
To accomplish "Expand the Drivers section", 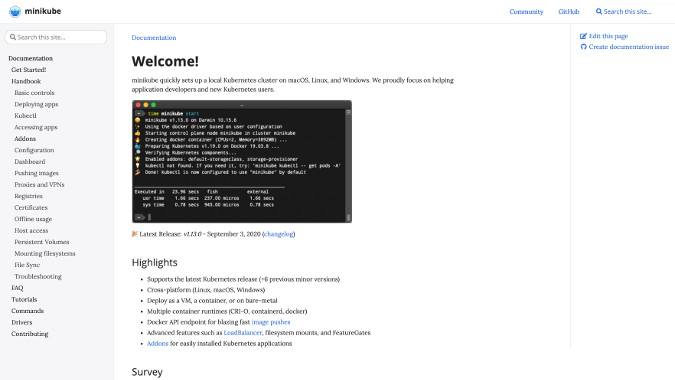I will [22, 322].
